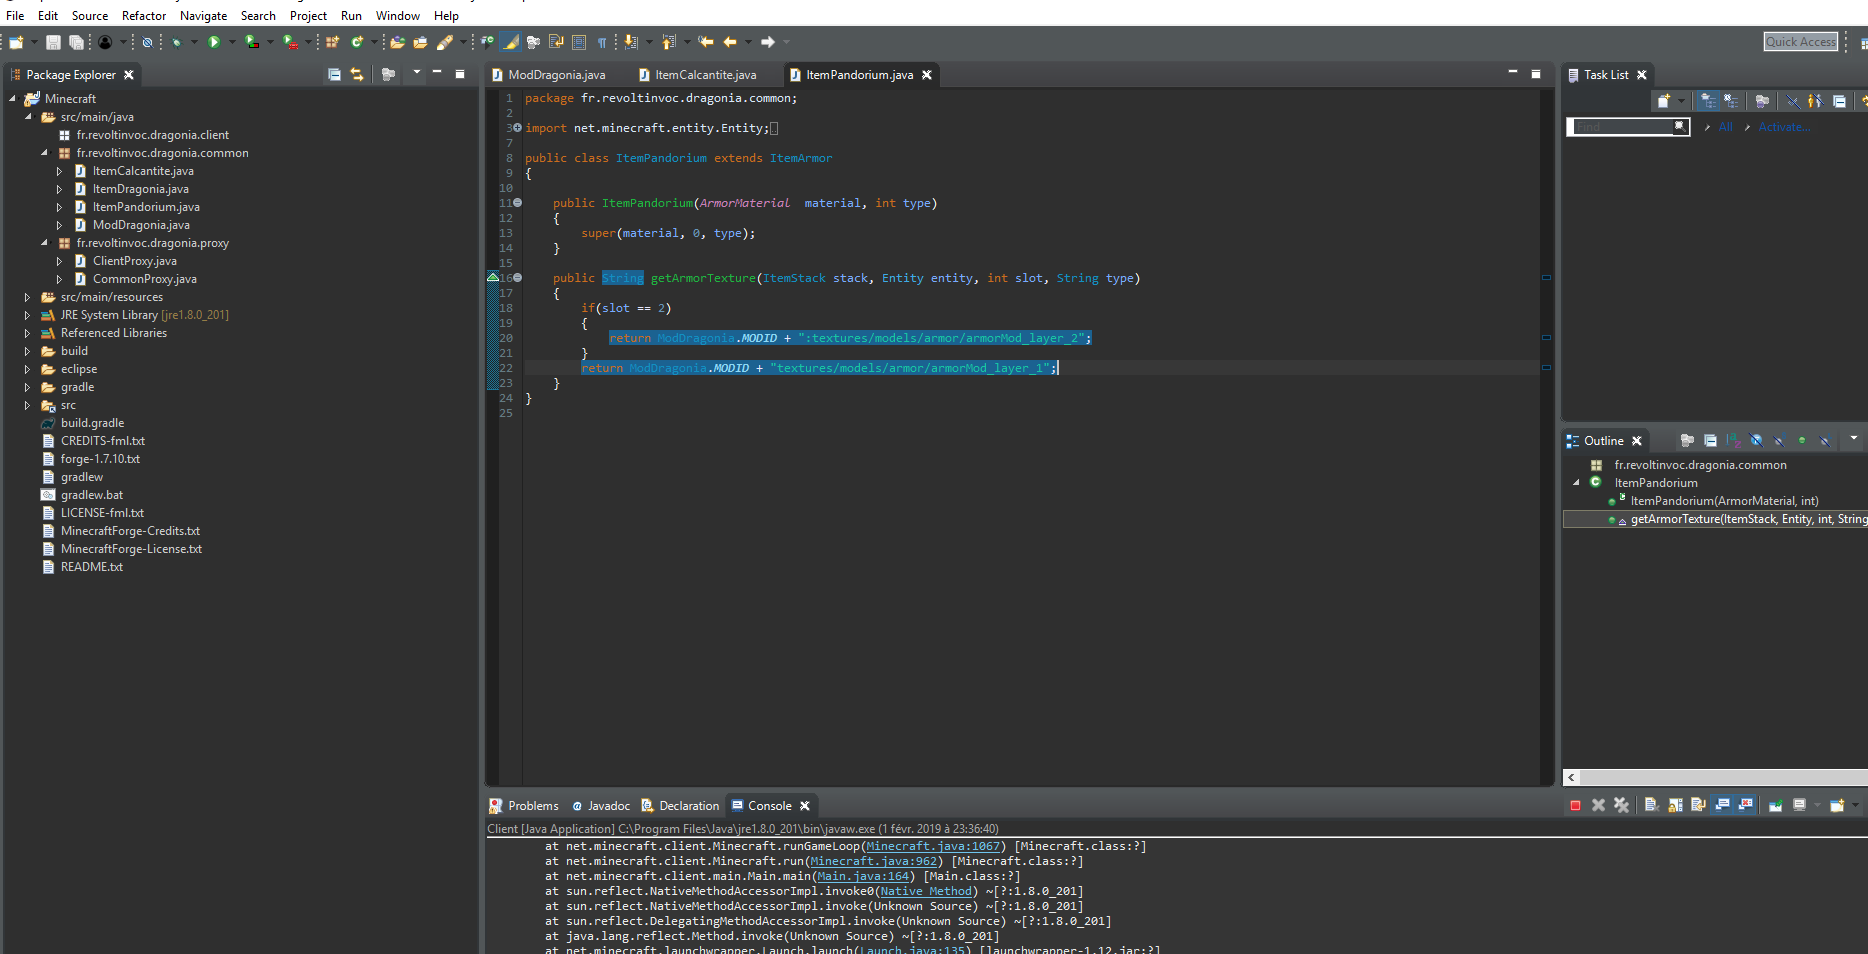Collapse the fr.revoltinvoc.dragonia.common package
The width and height of the screenshot is (1868, 954).
[44, 153]
